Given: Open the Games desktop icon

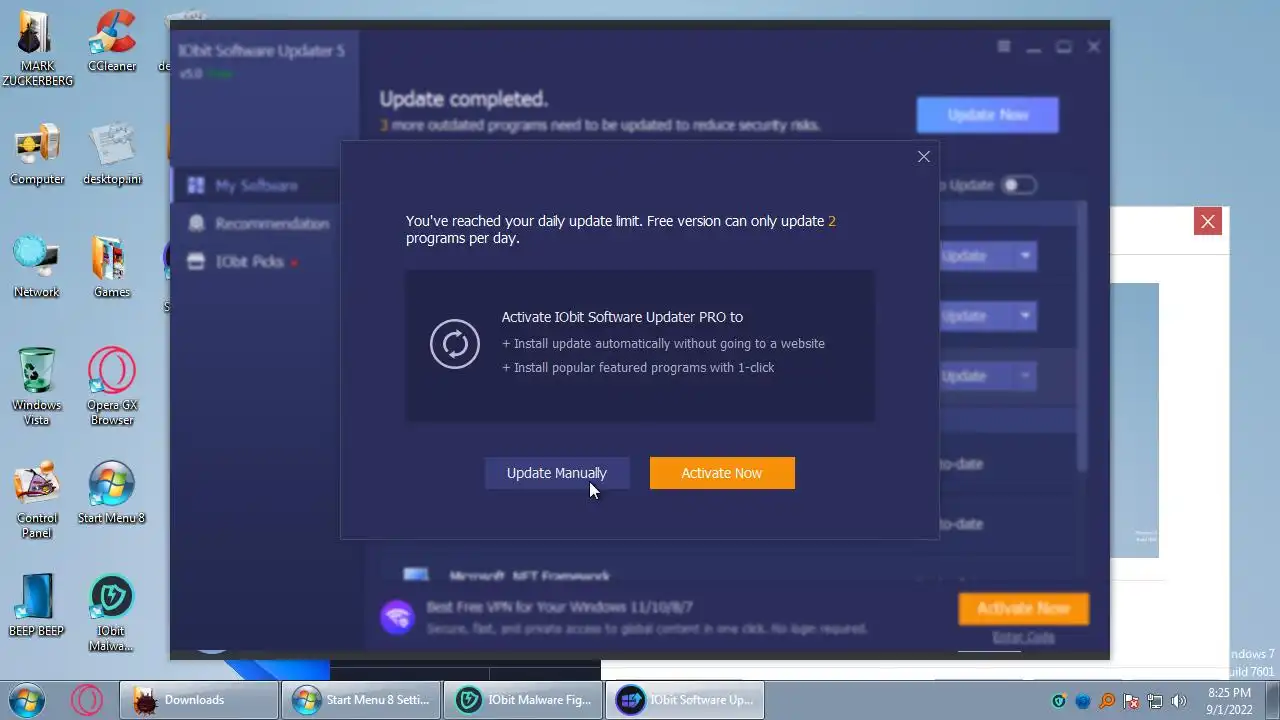Looking at the screenshot, I should pyautogui.click(x=112, y=267).
